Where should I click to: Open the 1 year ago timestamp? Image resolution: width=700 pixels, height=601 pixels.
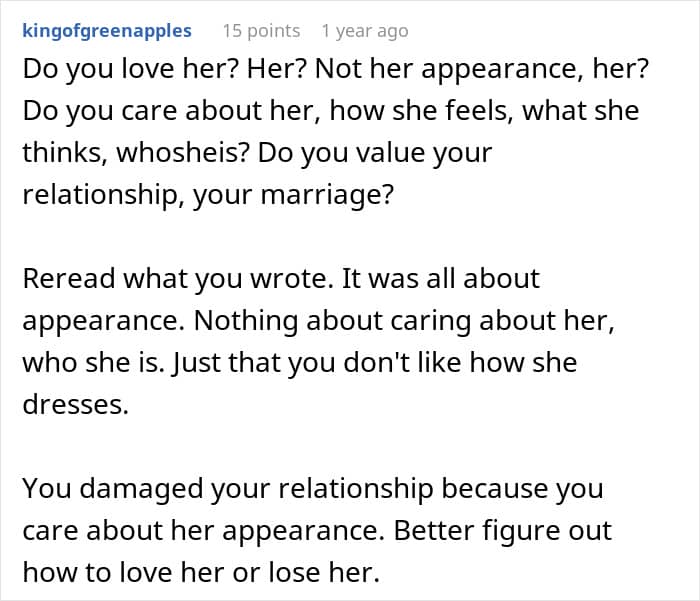[x=365, y=31]
